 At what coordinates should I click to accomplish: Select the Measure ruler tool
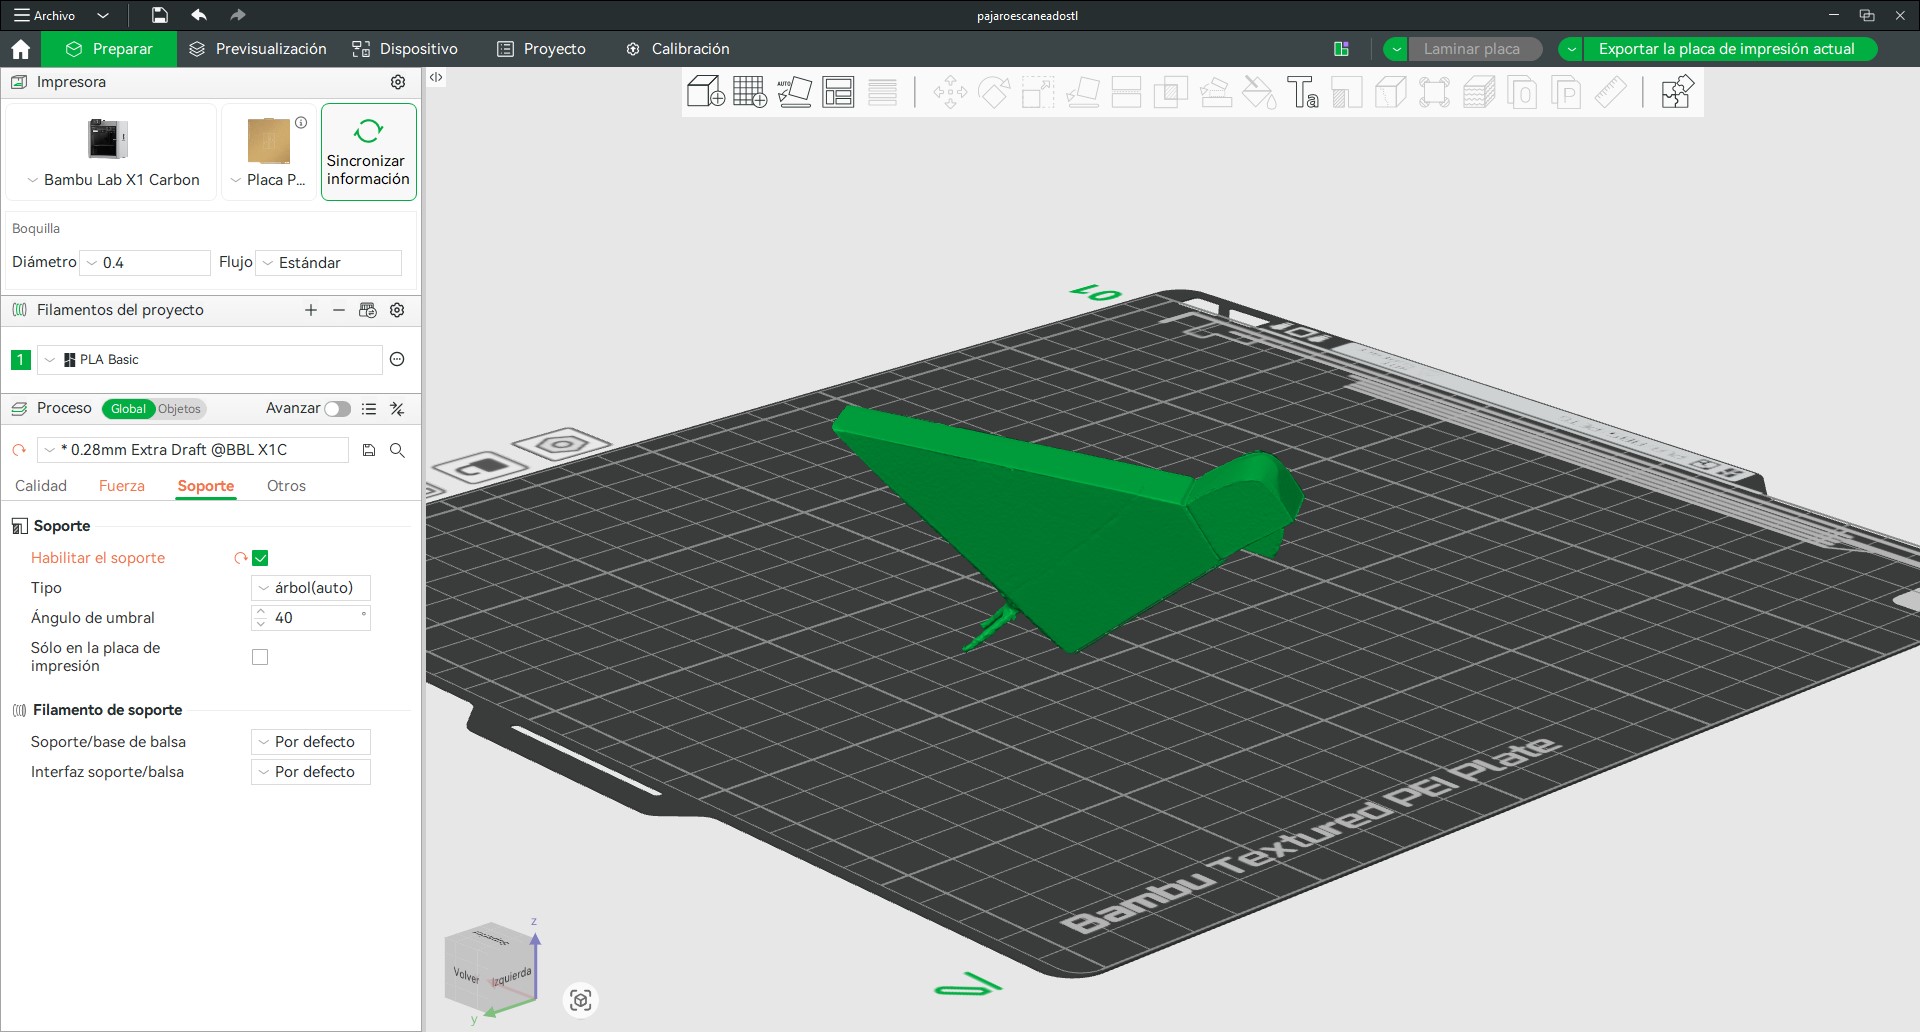click(1610, 93)
